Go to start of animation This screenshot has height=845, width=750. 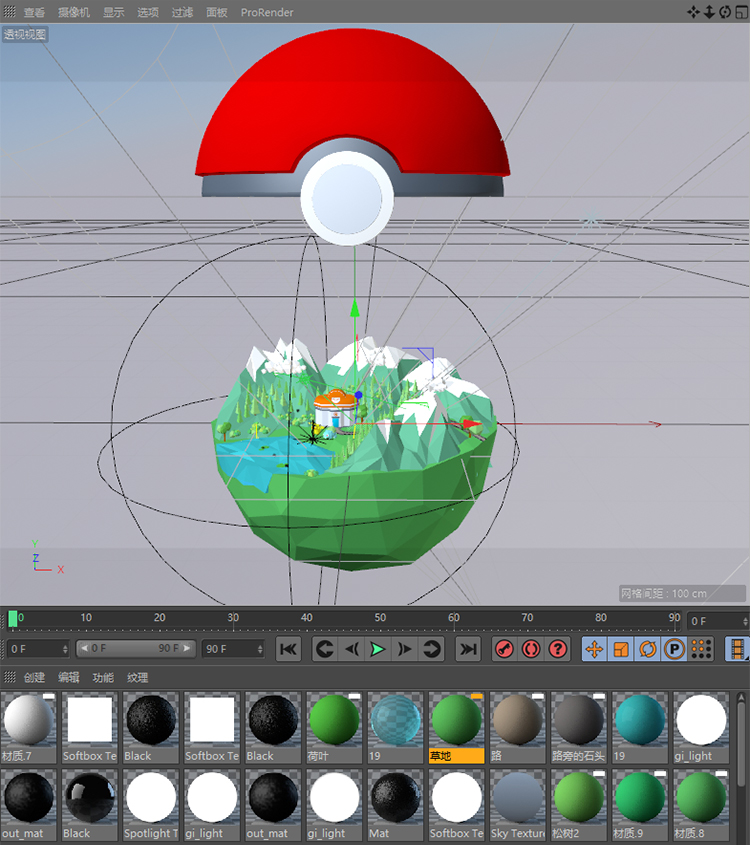[x=289, y=649]
